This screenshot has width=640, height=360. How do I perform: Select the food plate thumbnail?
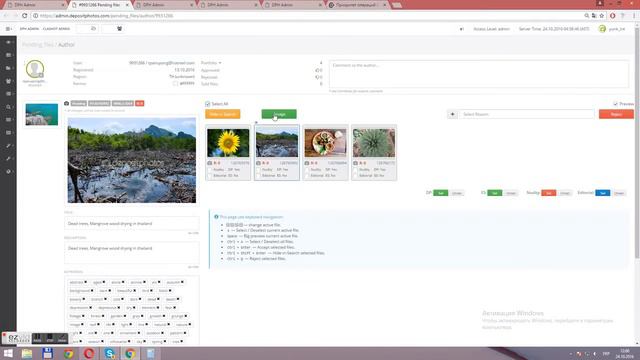tap(325, 143)
